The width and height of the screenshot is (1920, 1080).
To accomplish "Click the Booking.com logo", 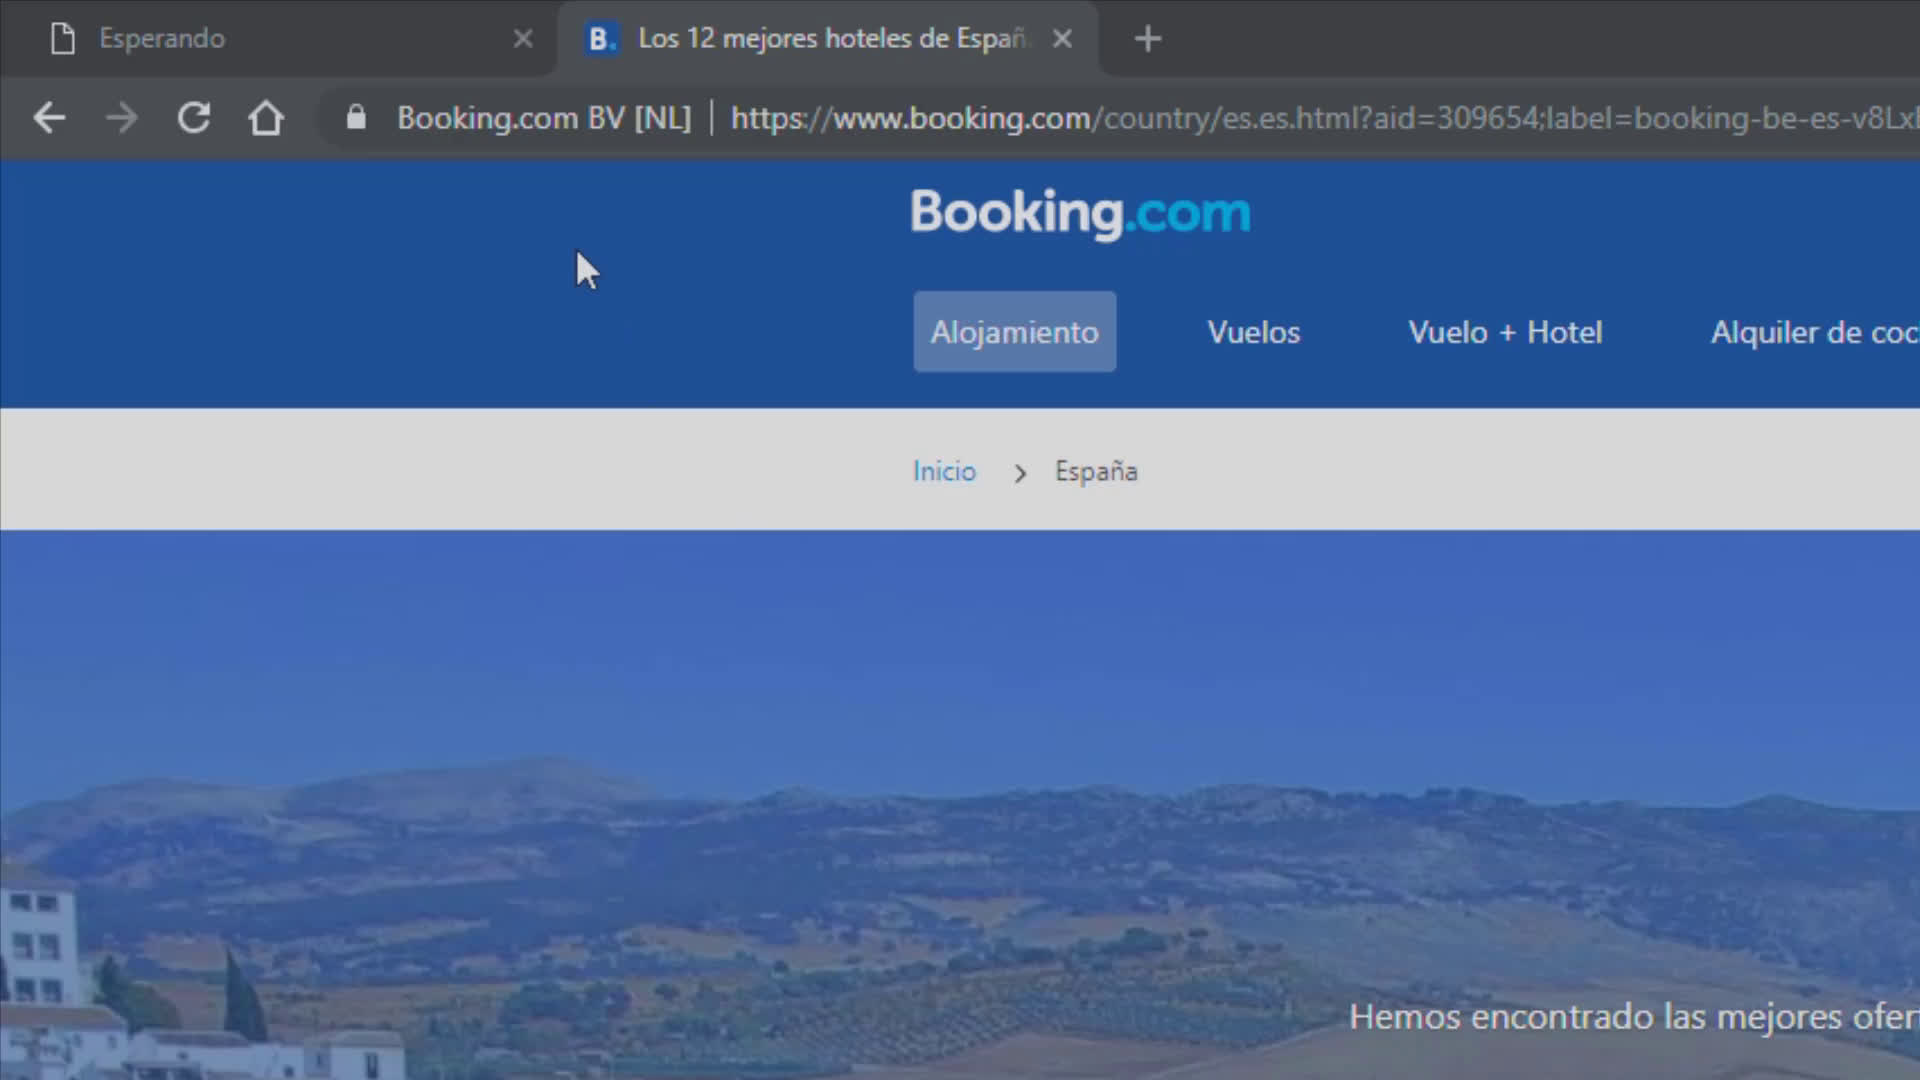I will (1080, 213).
